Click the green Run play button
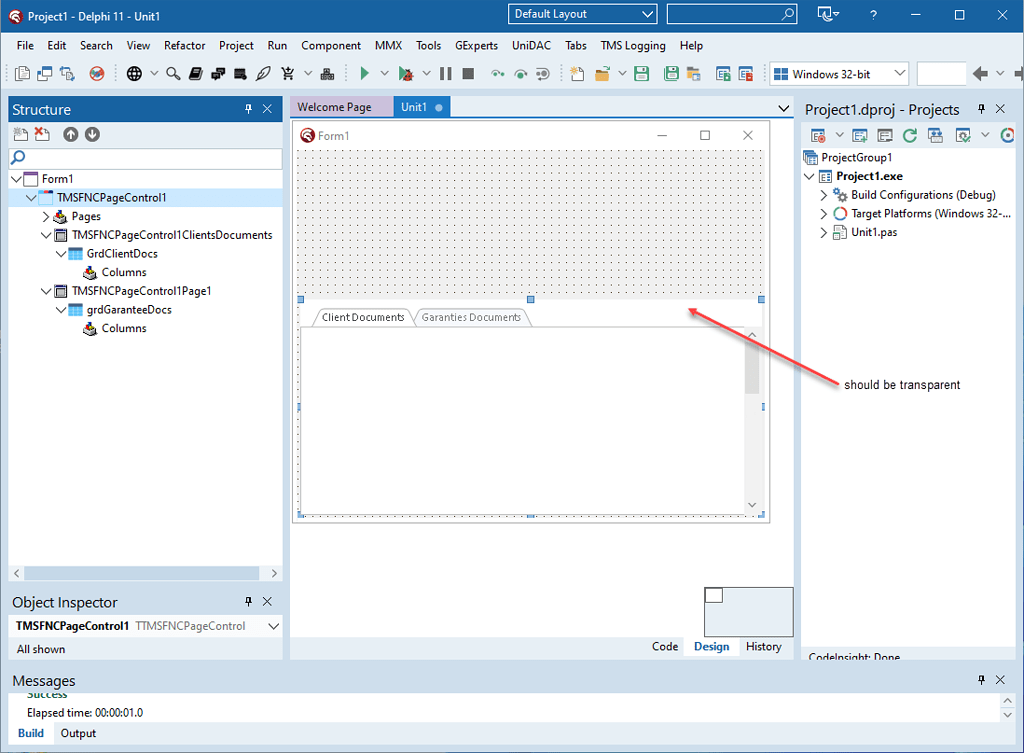Viewport: 1024px width, 753px height. coord(364,74)
